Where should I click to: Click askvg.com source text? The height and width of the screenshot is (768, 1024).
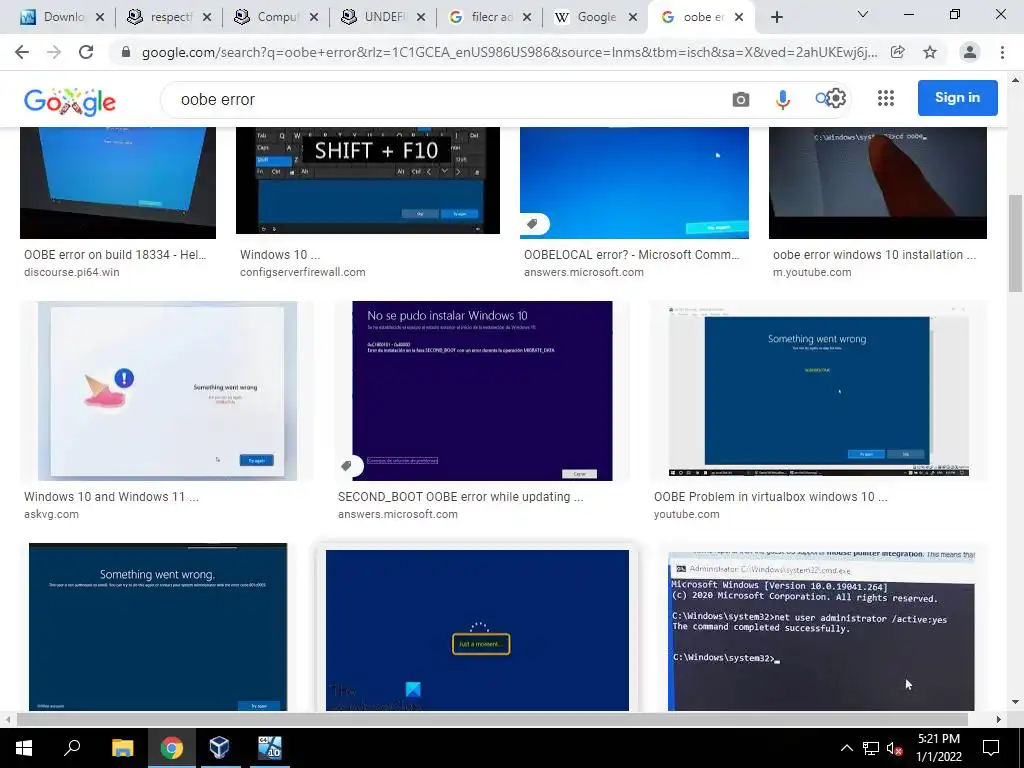(x=51, y=515)
